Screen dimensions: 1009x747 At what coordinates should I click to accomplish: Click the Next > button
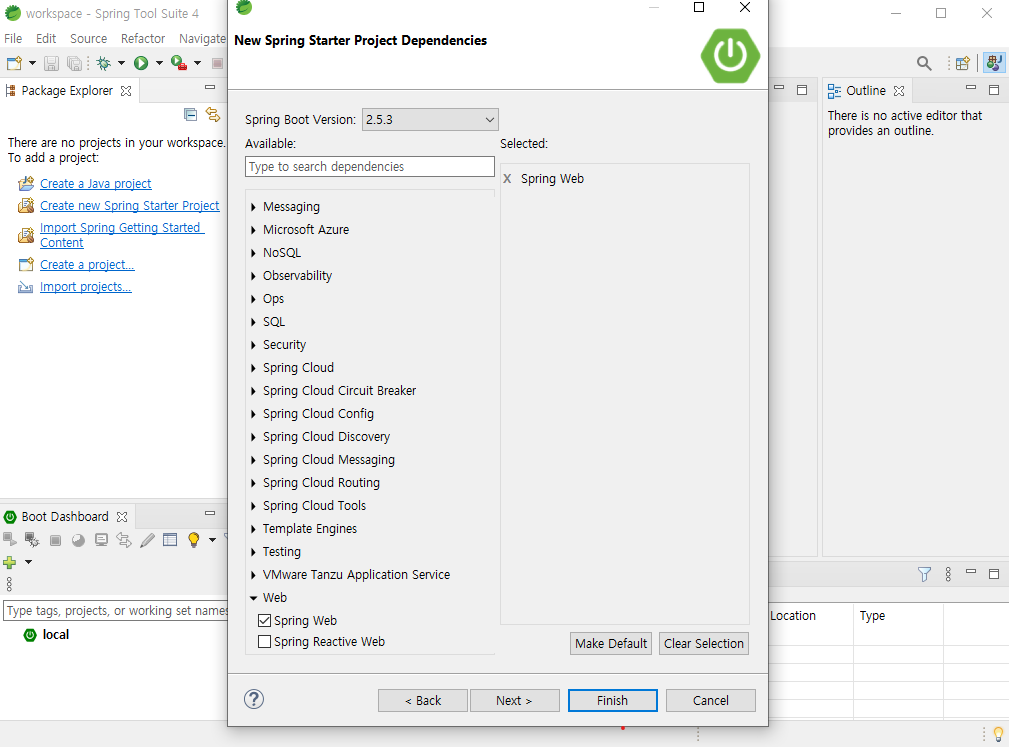click(x=514, y=701)
